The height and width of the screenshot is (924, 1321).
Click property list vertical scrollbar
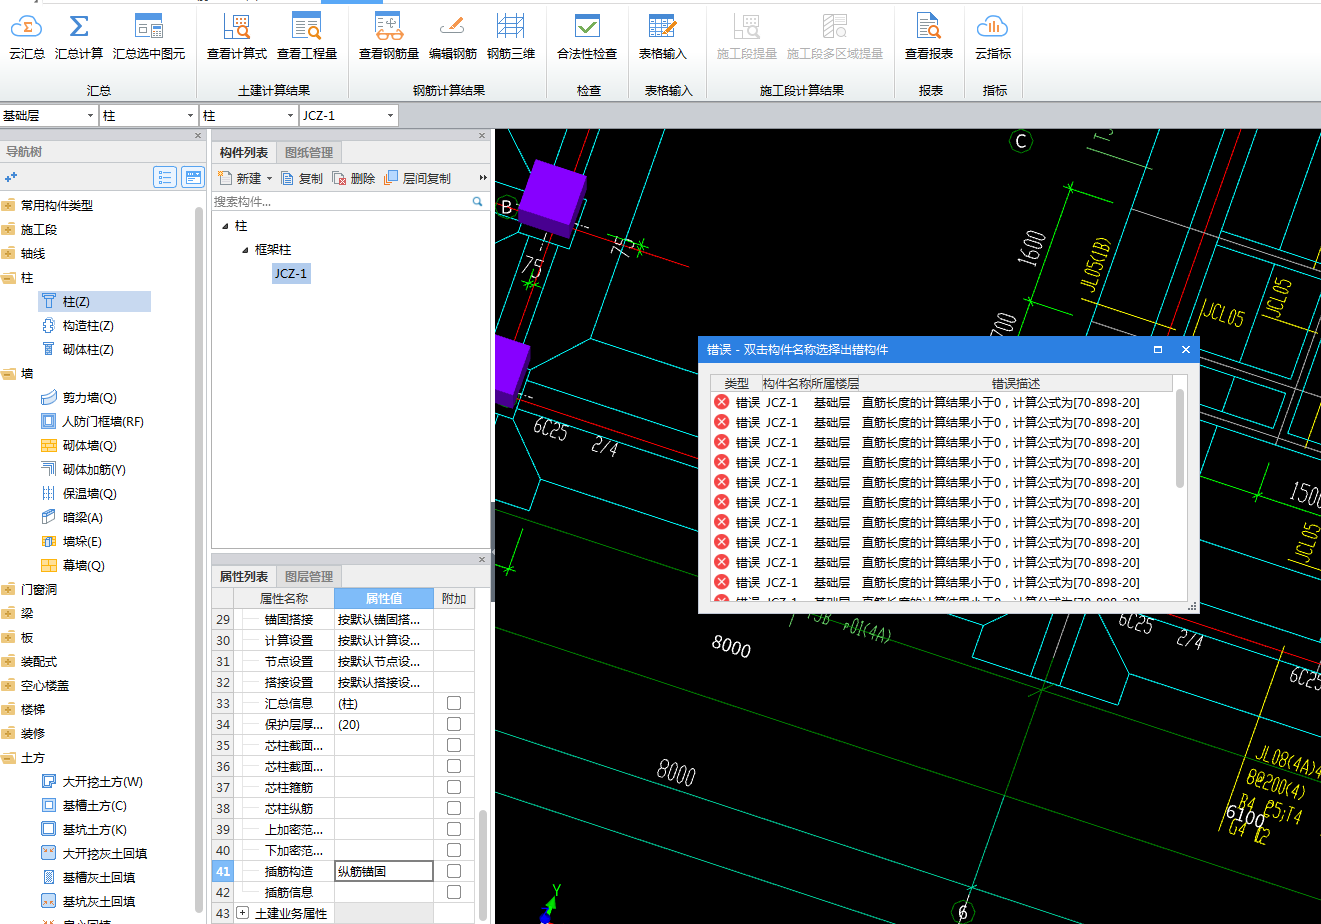click(x=483, y=865)
